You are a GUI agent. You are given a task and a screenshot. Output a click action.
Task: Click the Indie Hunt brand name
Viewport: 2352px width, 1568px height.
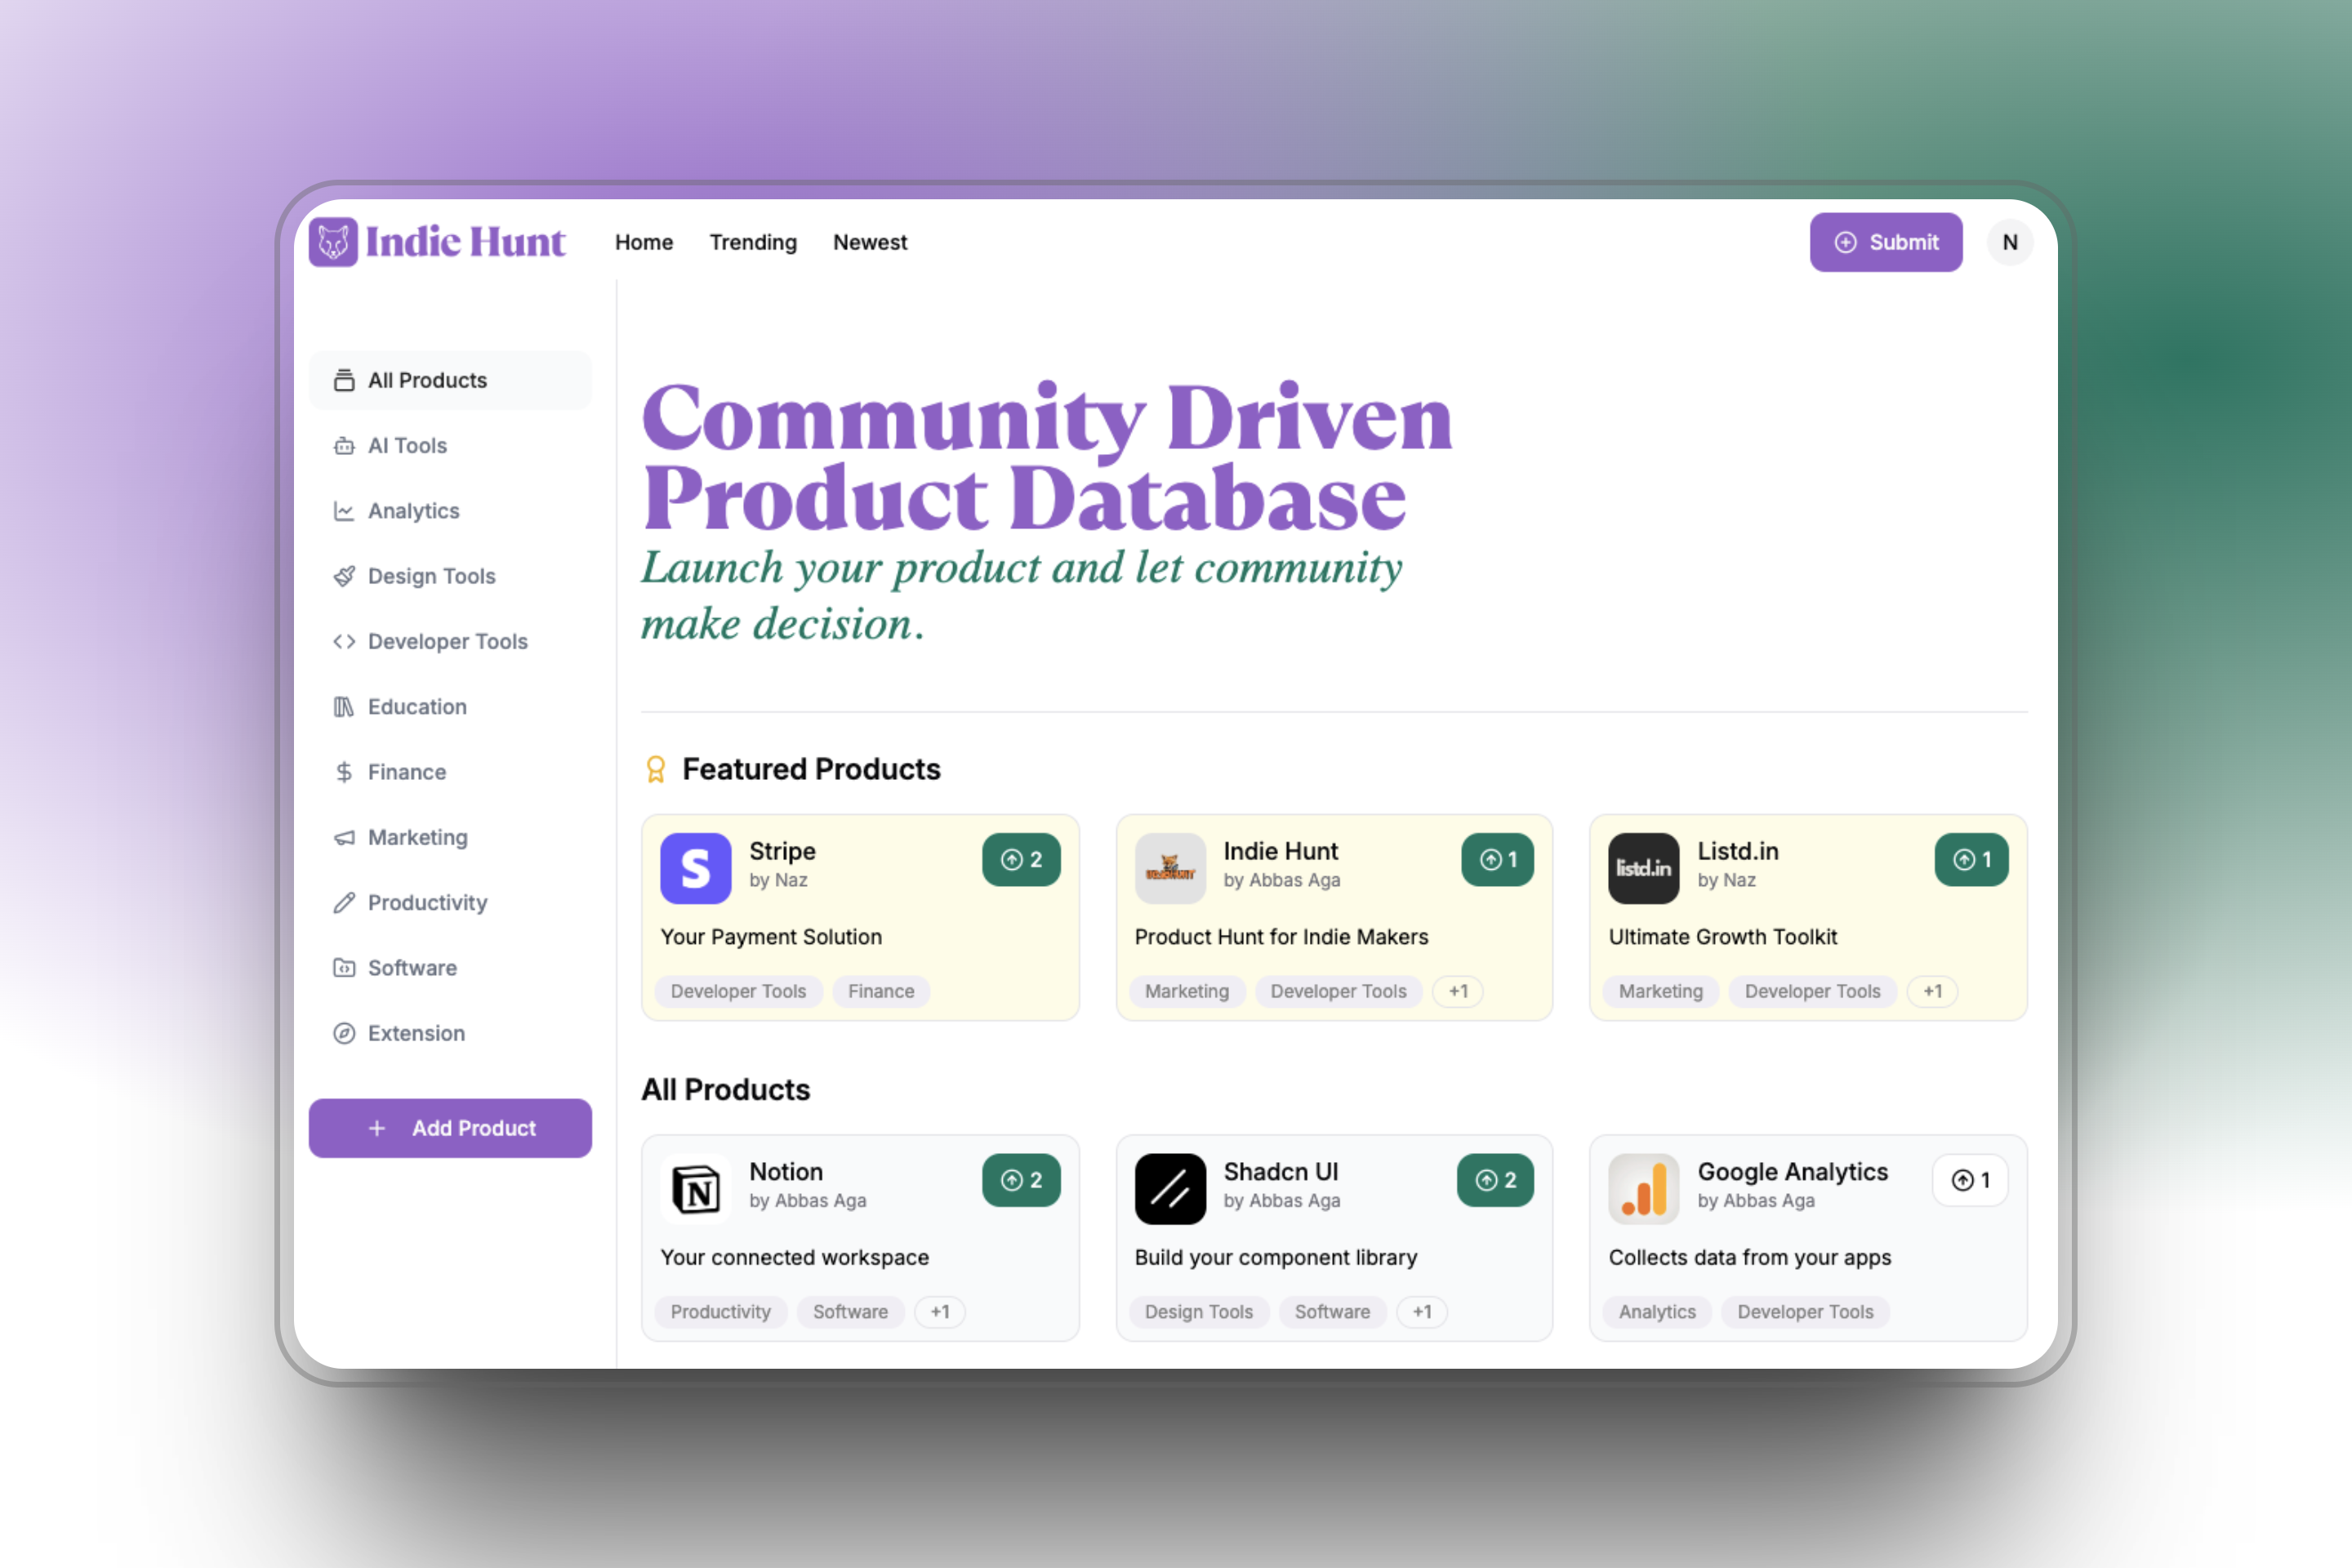point(465,242)
